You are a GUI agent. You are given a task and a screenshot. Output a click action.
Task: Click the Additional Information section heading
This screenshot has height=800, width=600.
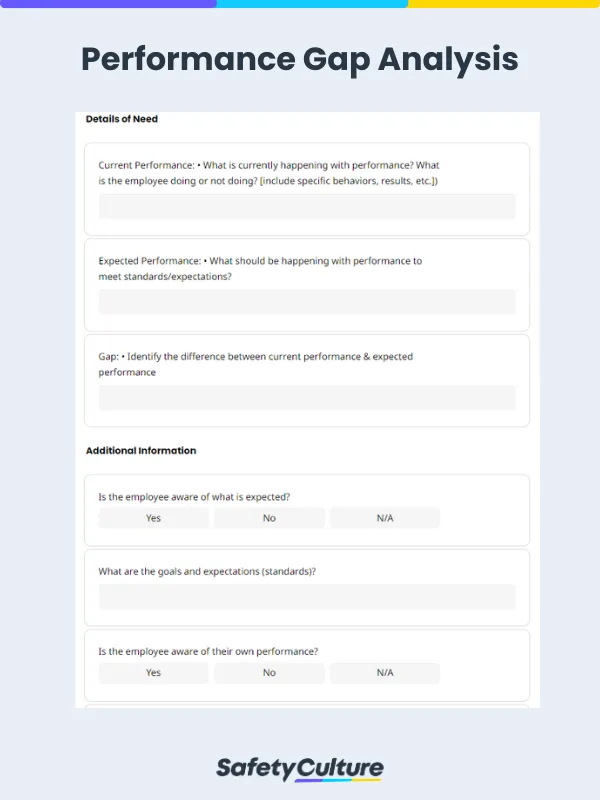coord(141,451)
